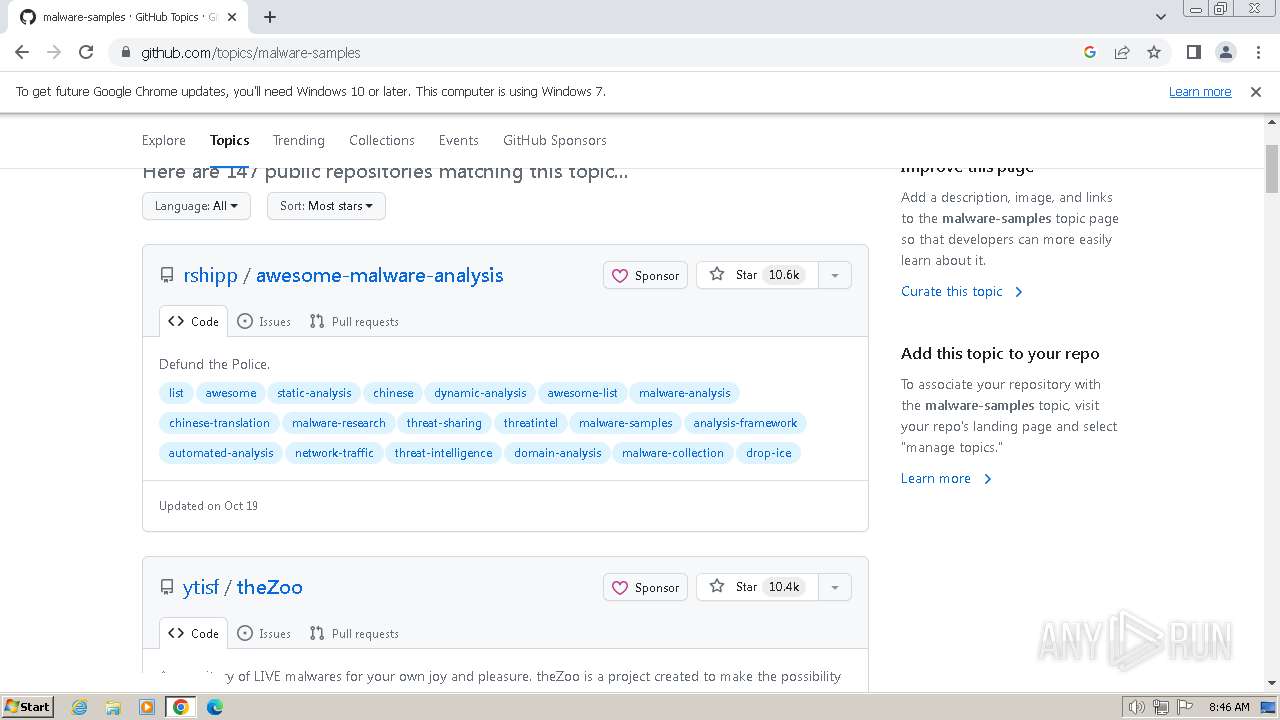Viewport: 1280px width, 720px height.
Task: Click the chinese topic tag
Action: pos(393,393)
